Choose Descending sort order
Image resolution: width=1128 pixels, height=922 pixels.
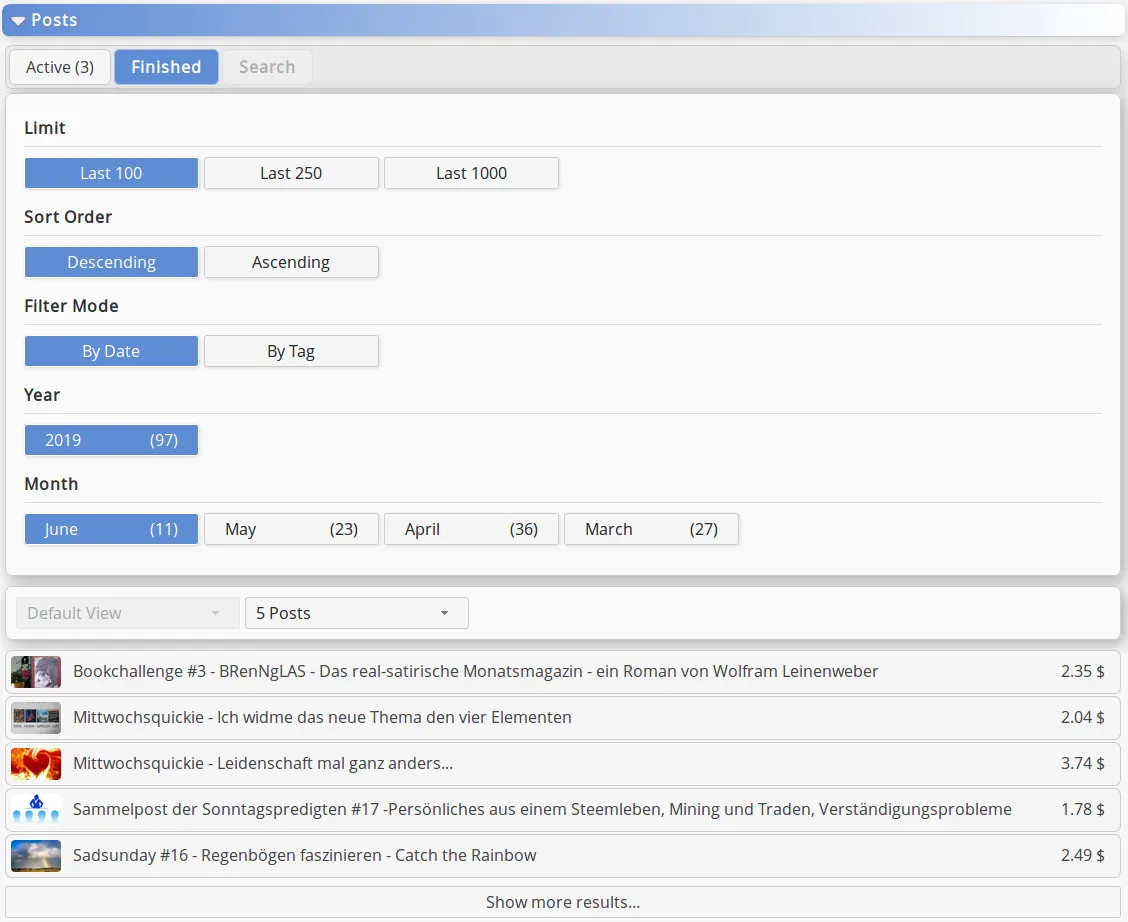112,263
